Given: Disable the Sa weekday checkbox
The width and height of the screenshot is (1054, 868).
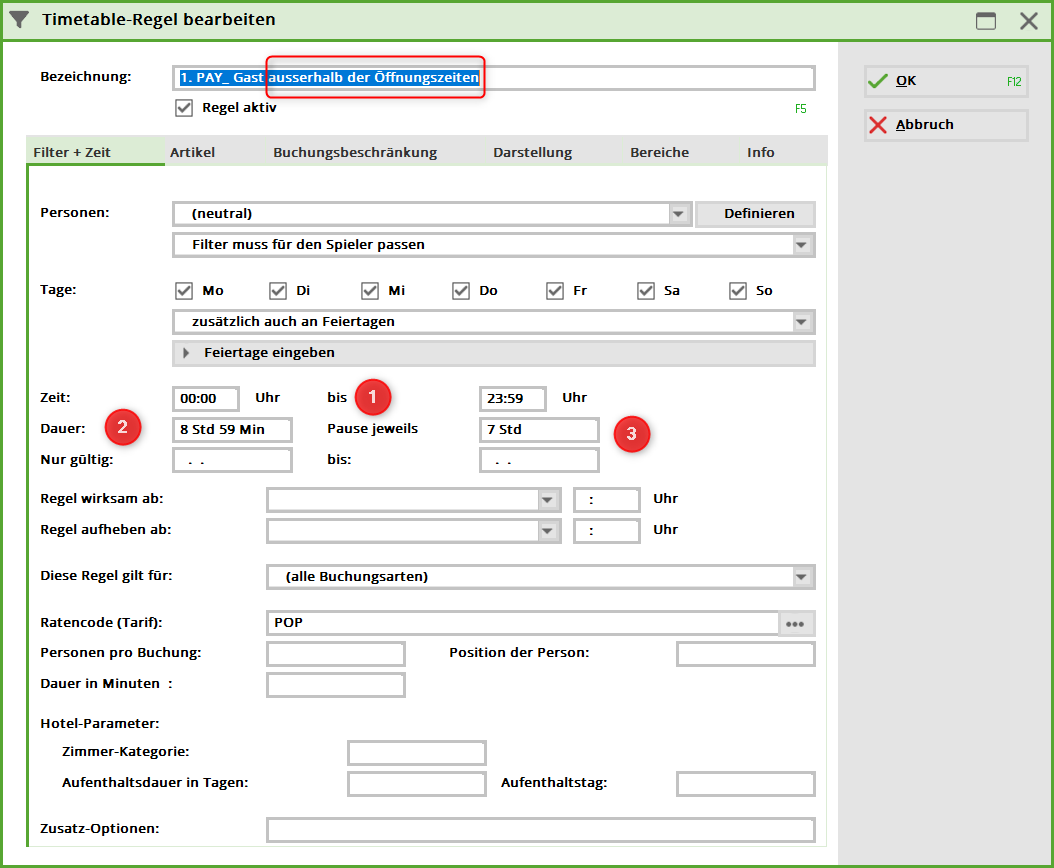Looking at the screenshot, I should [646, 291].
